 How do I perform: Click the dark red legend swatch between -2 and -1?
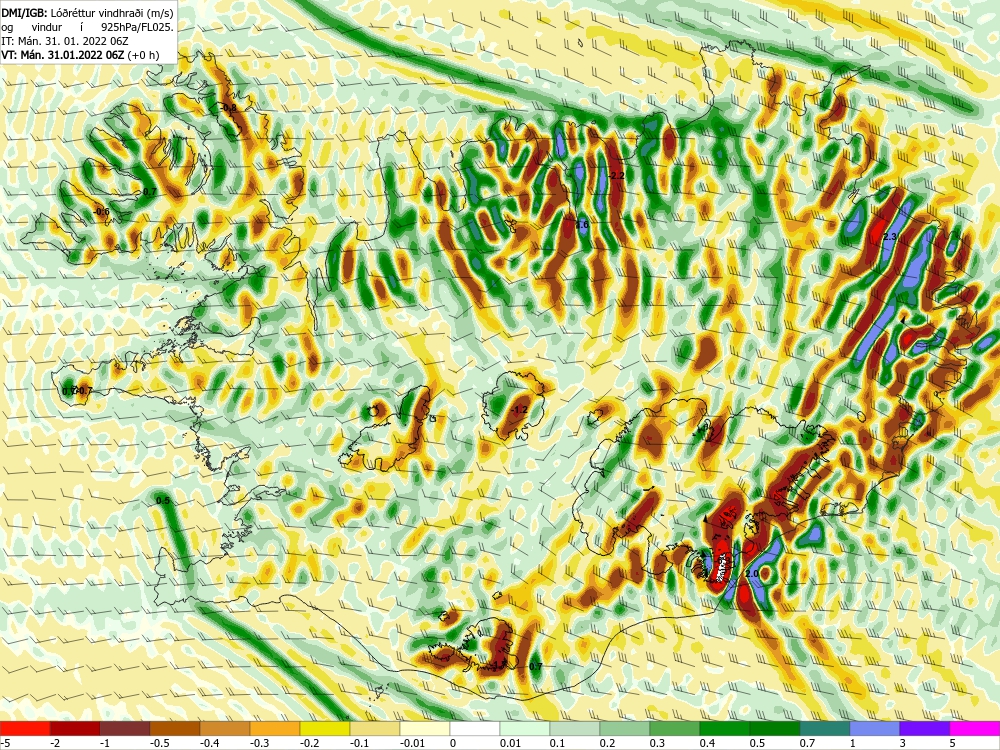point(75,728)
